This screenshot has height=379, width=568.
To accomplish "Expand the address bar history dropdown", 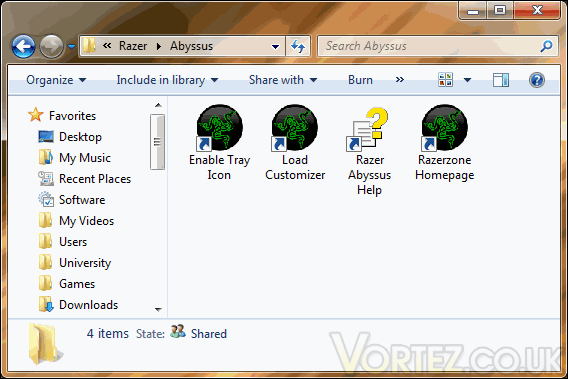I will (275, 46).
